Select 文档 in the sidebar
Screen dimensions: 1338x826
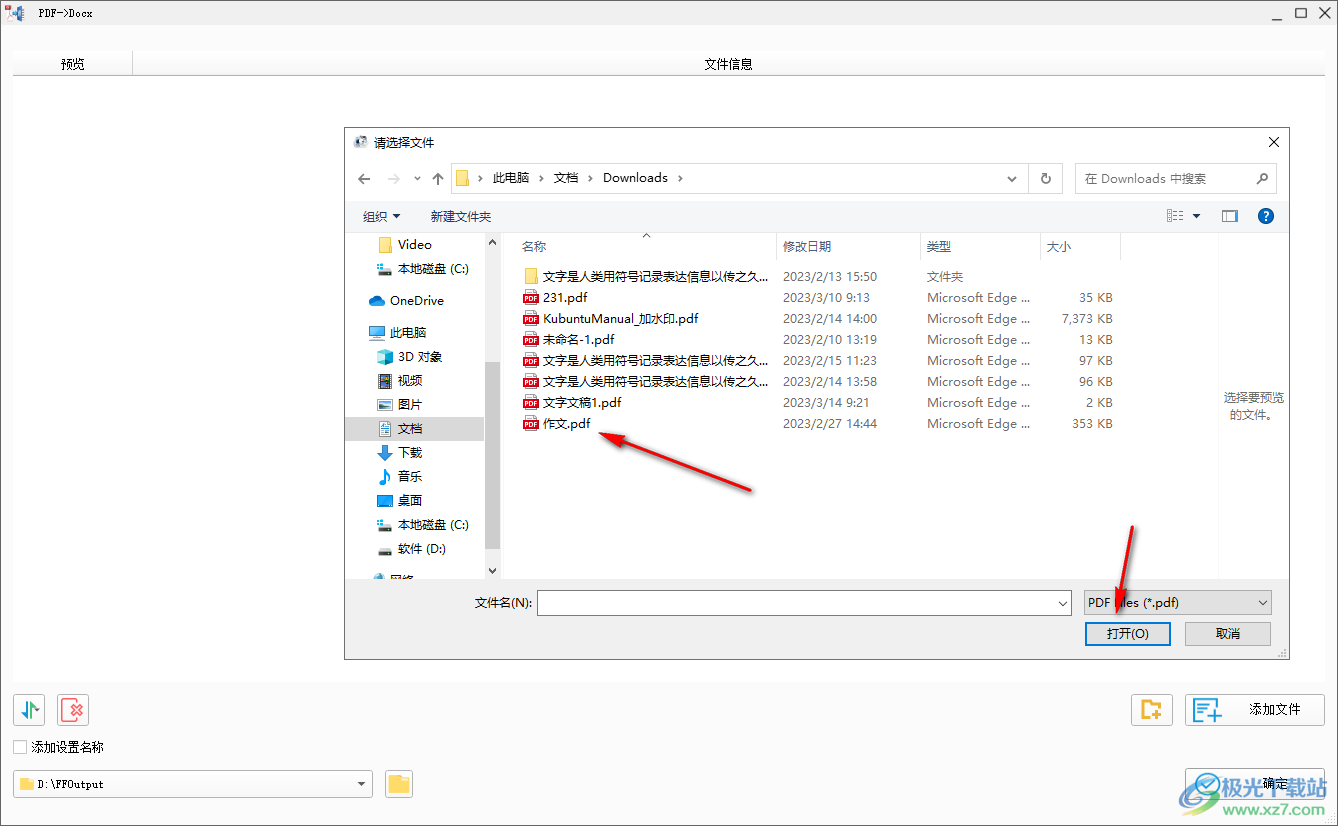(x=415, y=428)
